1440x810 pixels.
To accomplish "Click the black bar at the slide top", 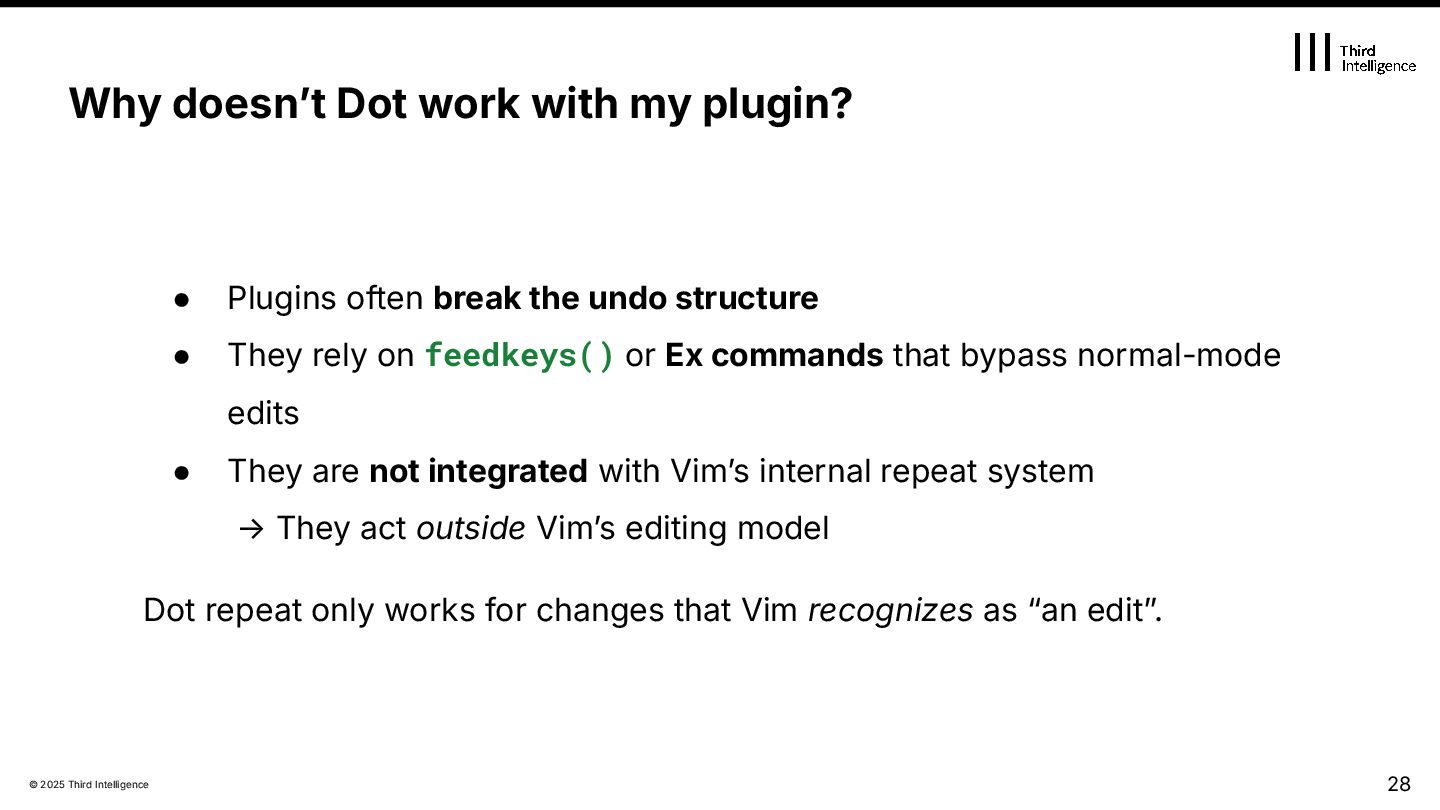I will 720,3.
